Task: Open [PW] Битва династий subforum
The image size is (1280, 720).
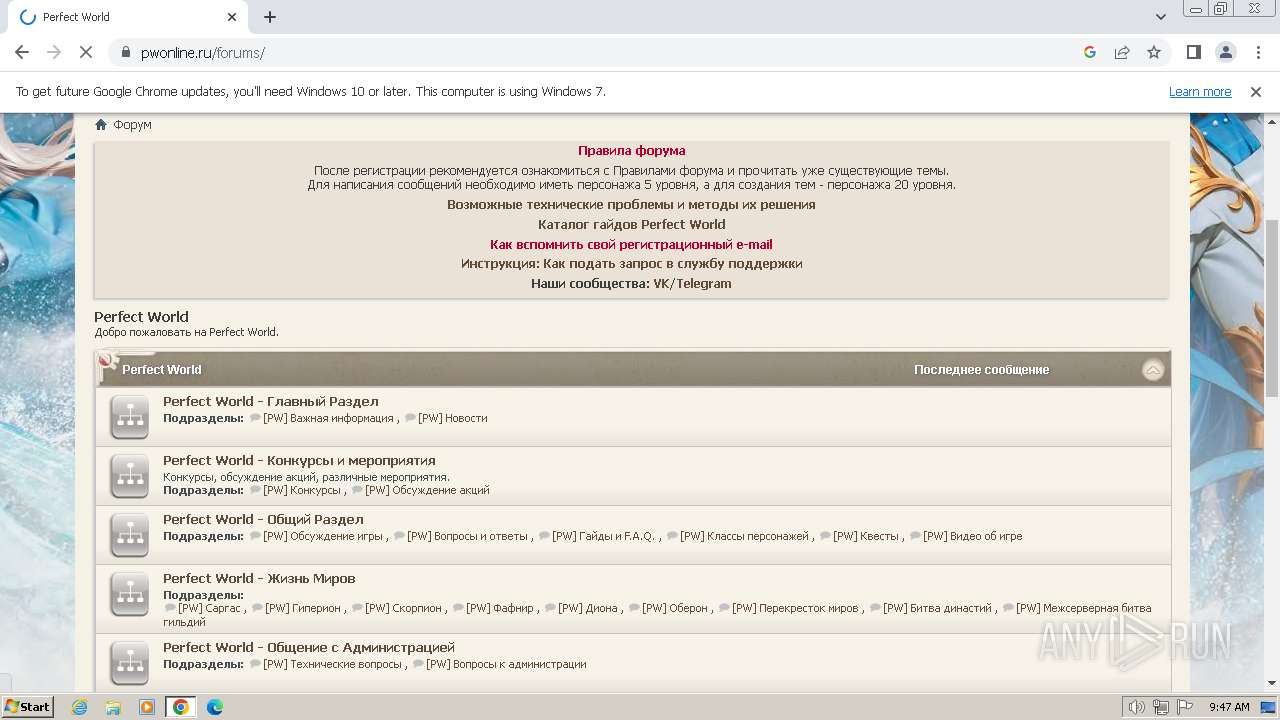Action: [937, 608]
